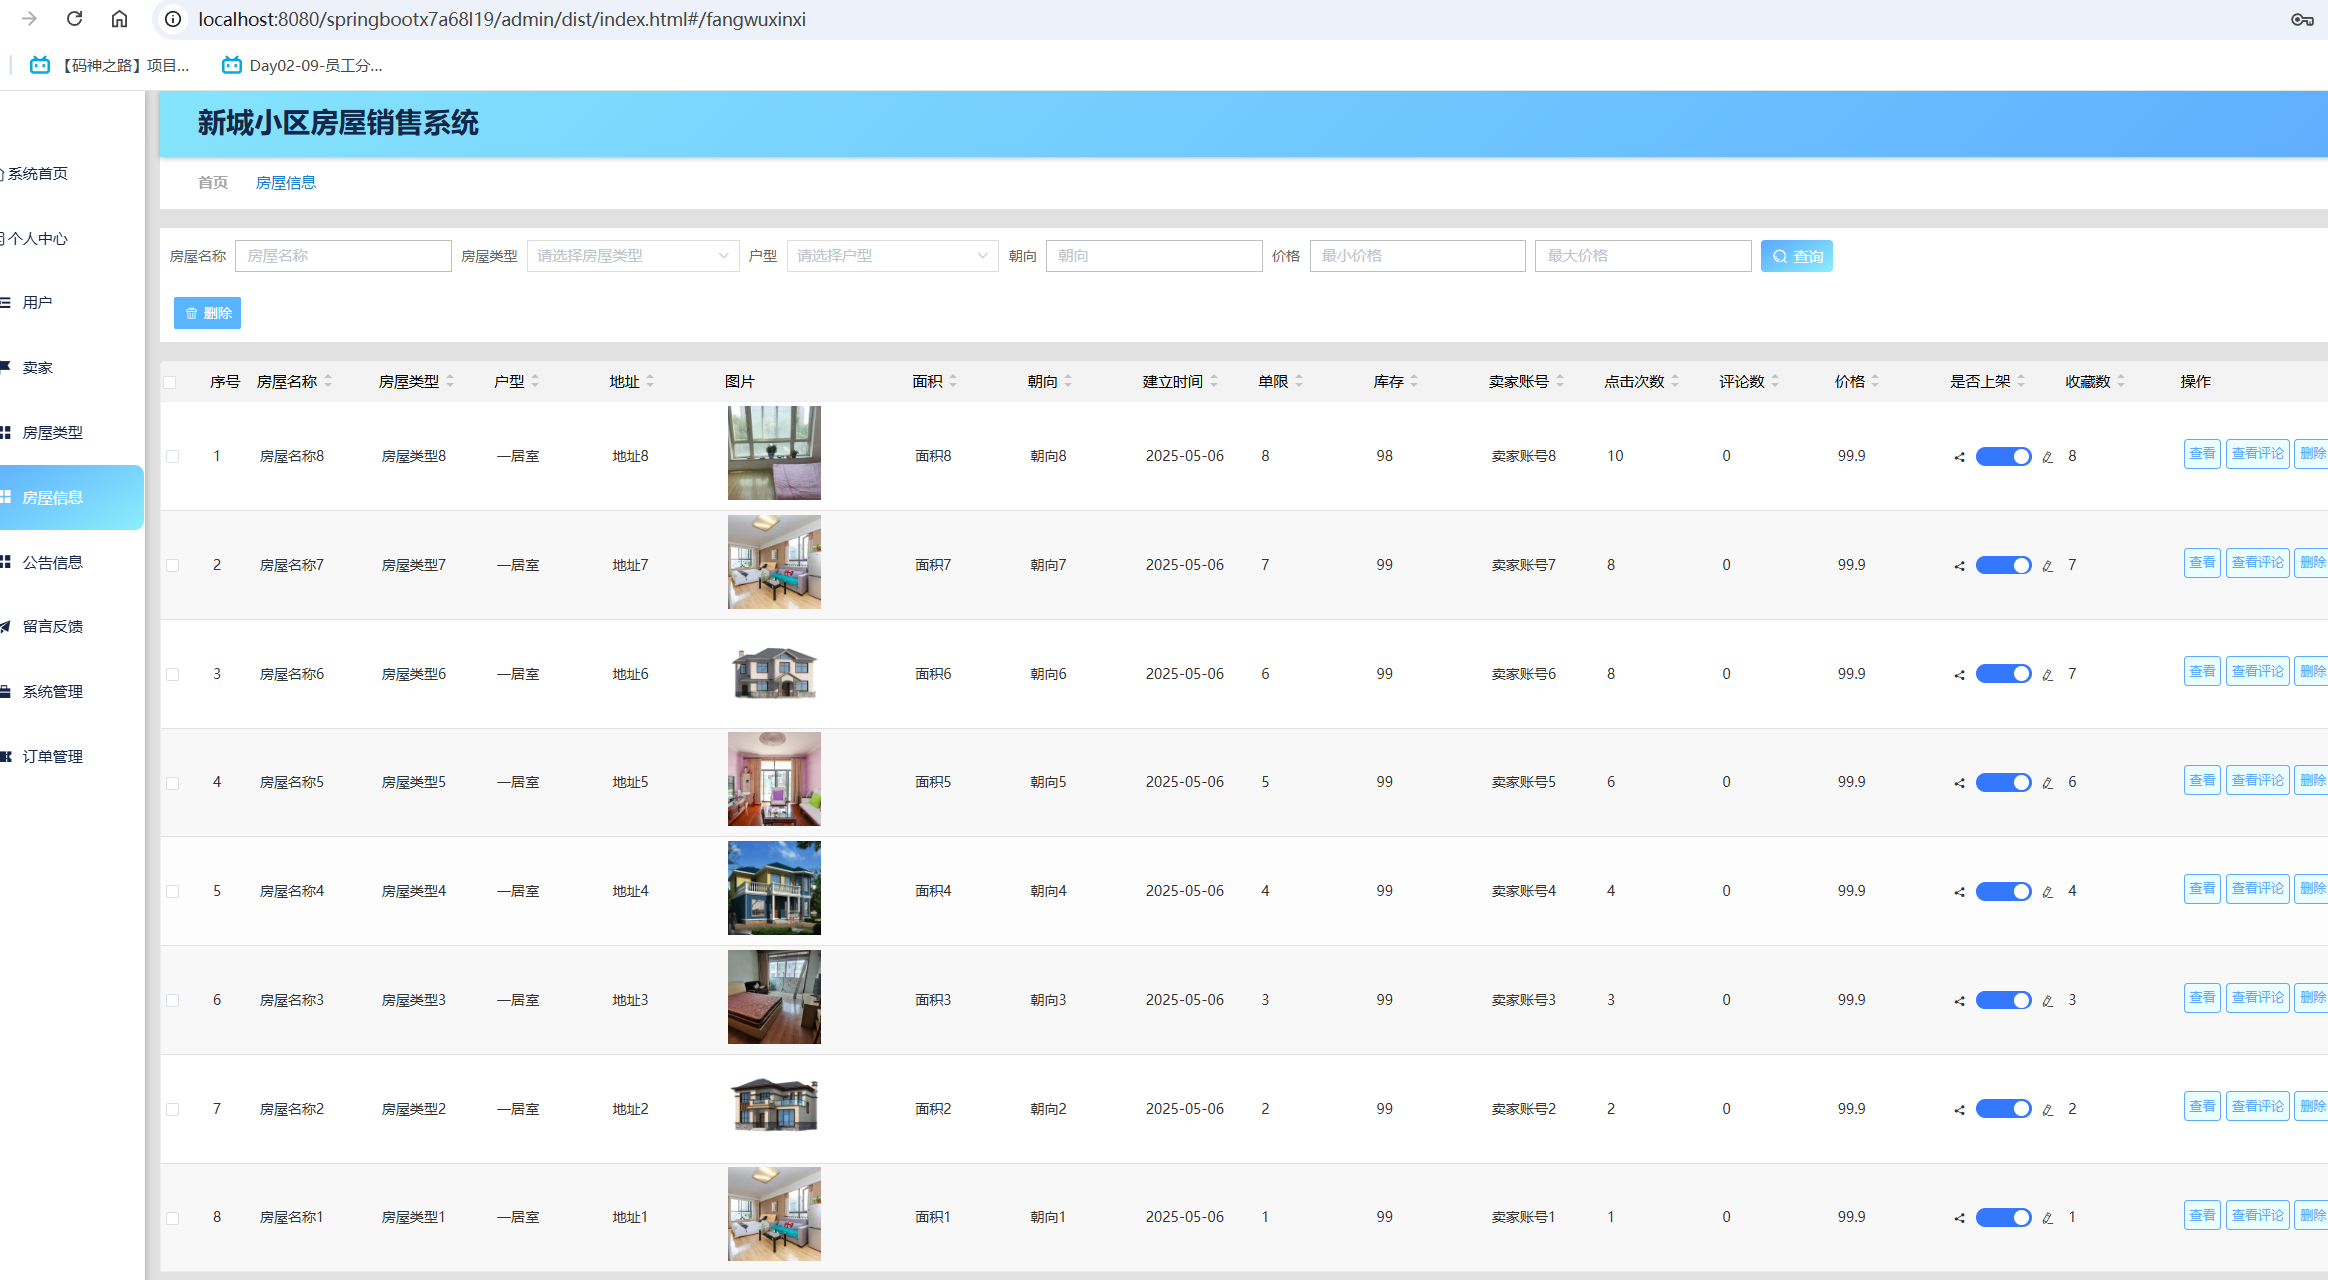Screen dimensions: 2328x1280
Task: Check the select-all checkbox in the table header
Action: coord(169,382)
